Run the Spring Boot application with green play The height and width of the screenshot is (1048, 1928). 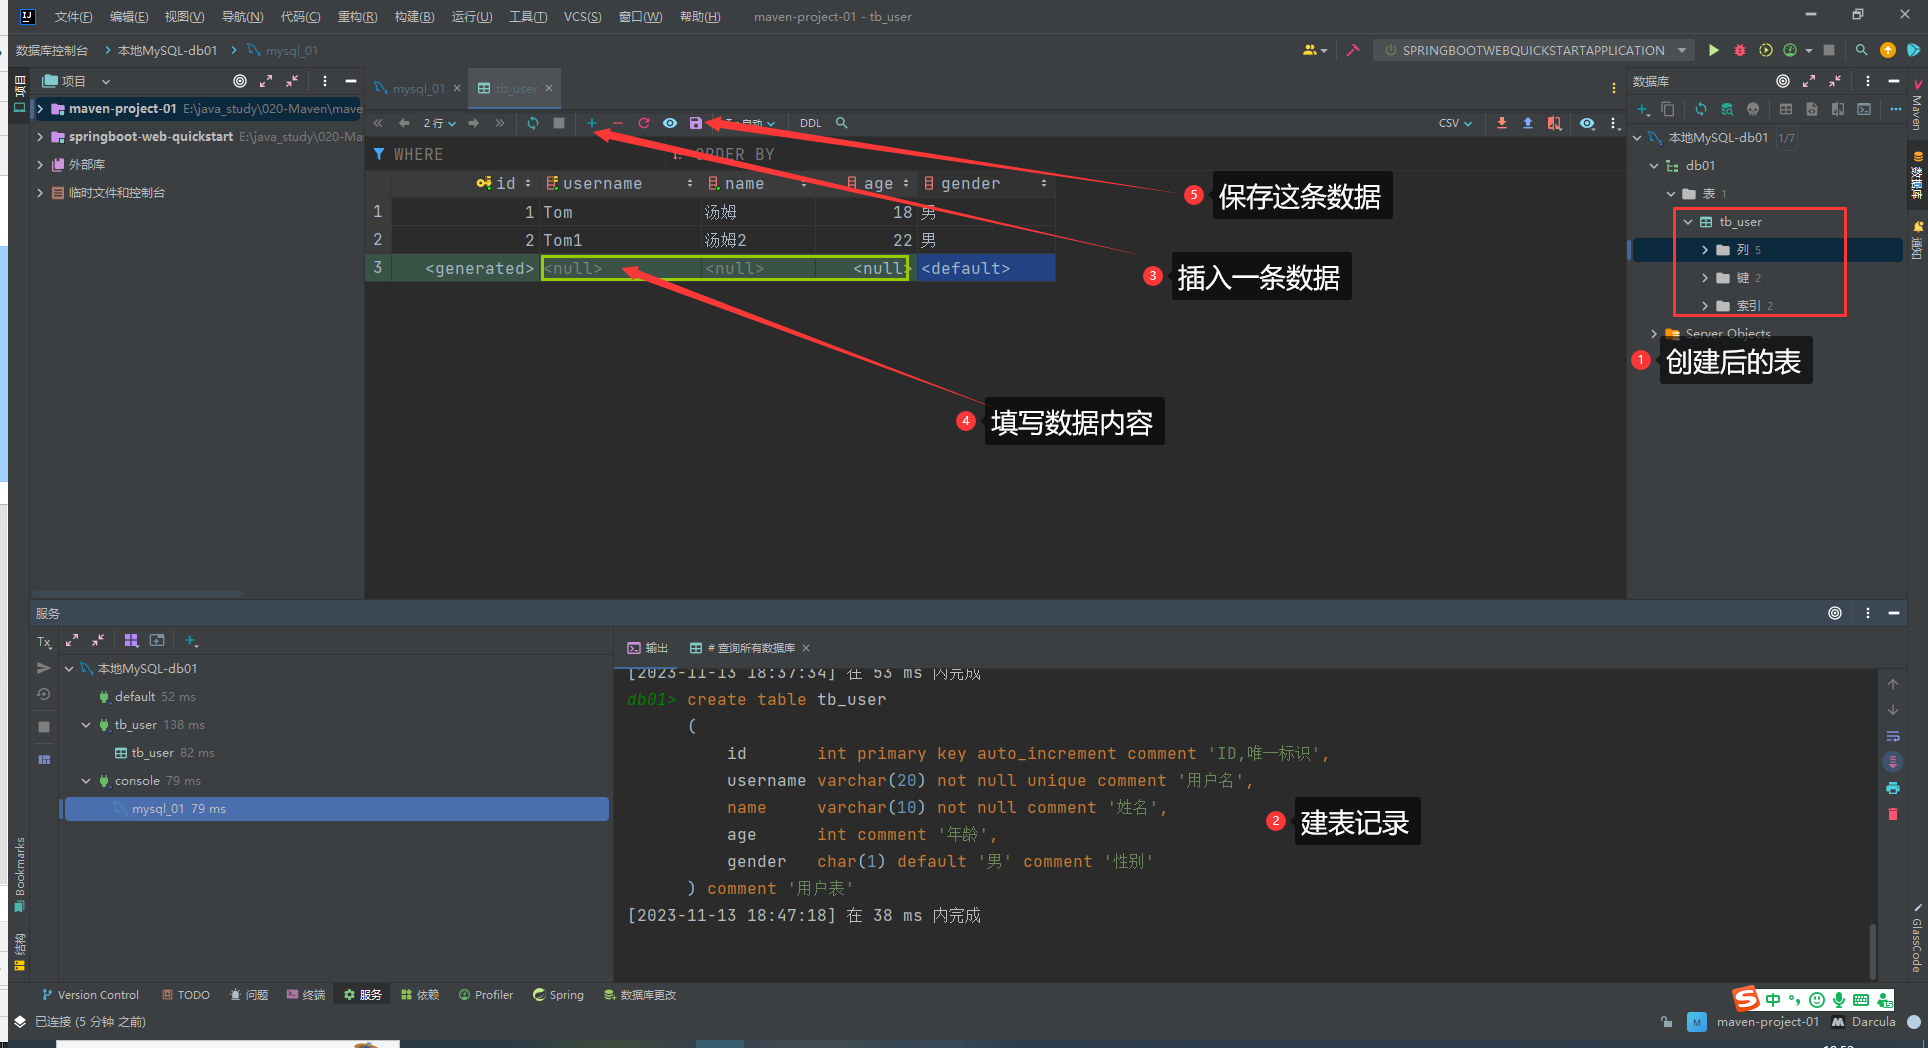pos(1714,50)
